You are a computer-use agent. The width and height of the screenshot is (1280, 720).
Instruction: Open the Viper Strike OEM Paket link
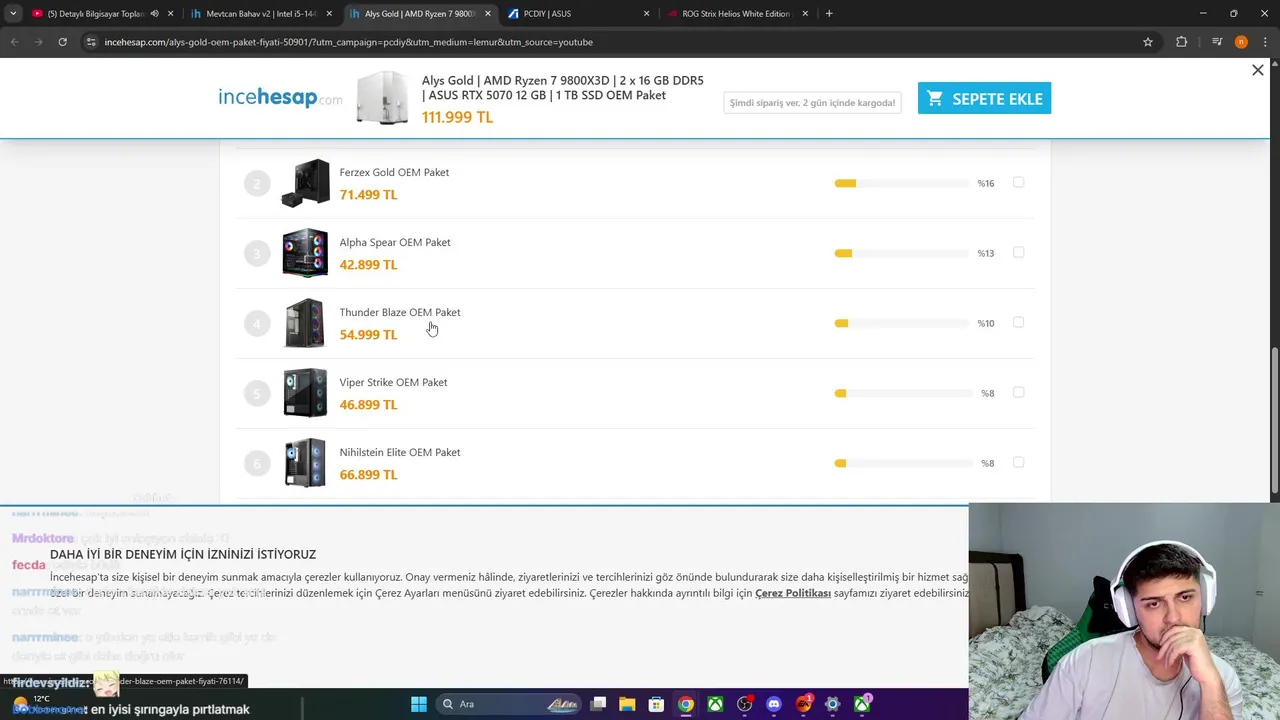point(393,382)
